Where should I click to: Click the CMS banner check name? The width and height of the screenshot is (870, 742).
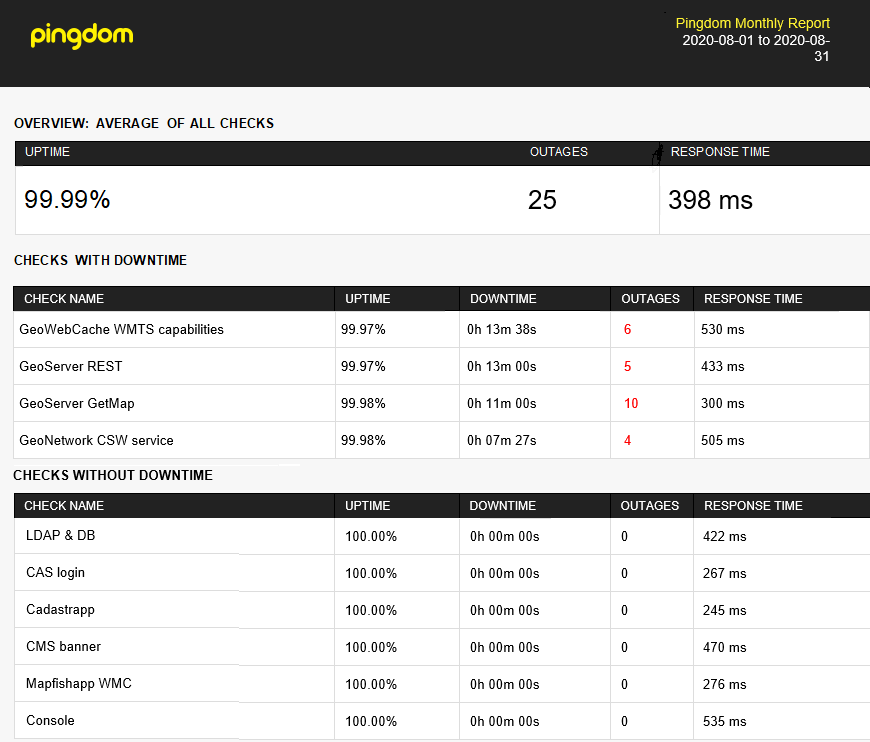63,647
